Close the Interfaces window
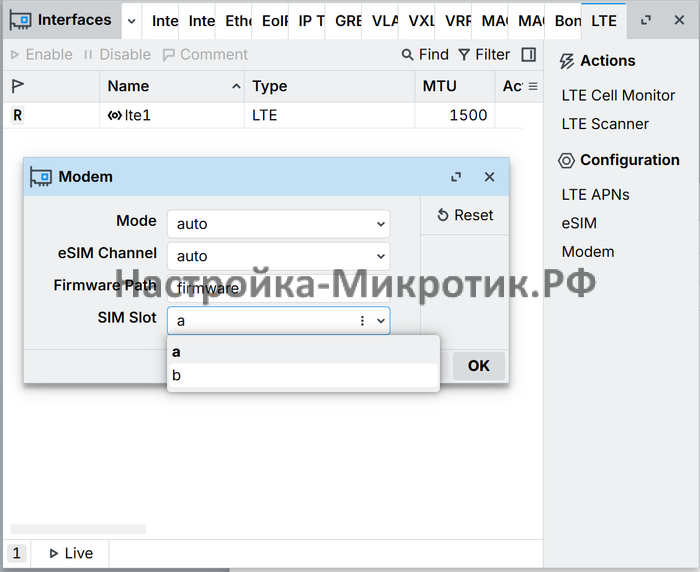The height and width of the screenshot is (572, 700). 679,20
